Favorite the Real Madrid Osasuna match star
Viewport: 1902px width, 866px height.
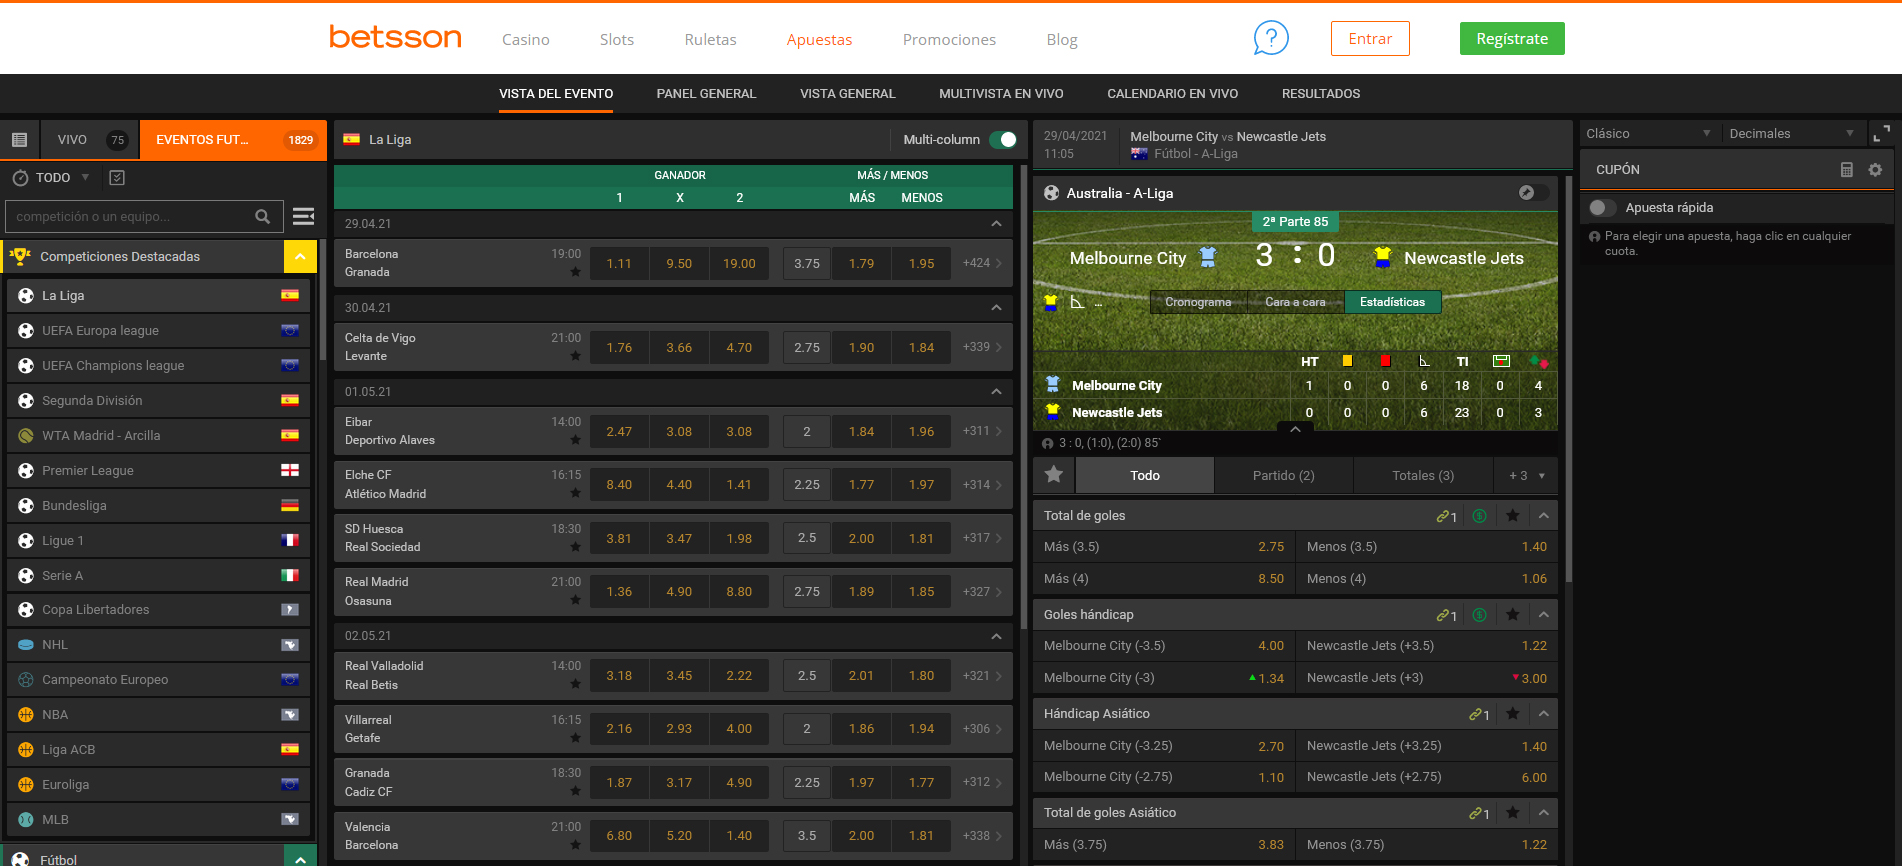575,600
